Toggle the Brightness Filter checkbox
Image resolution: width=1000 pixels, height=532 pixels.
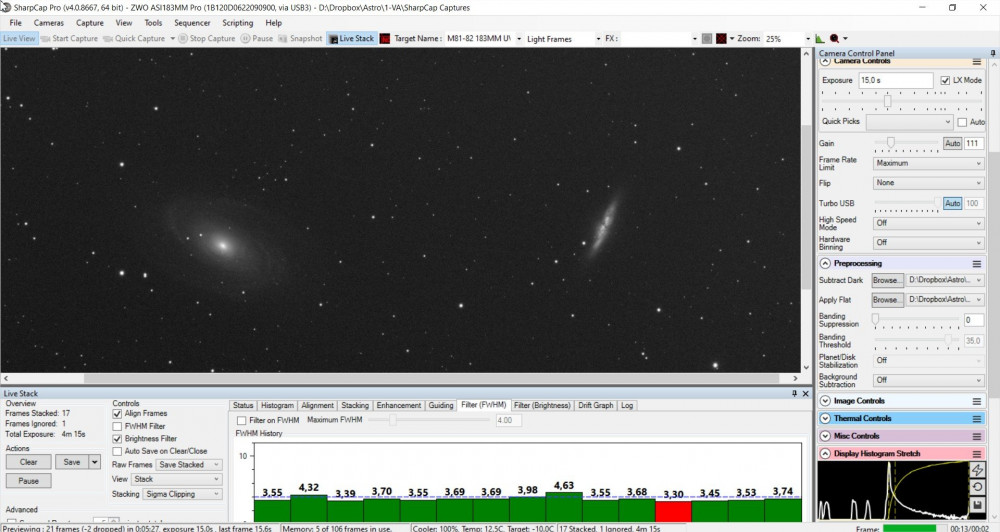coord(117,439)
